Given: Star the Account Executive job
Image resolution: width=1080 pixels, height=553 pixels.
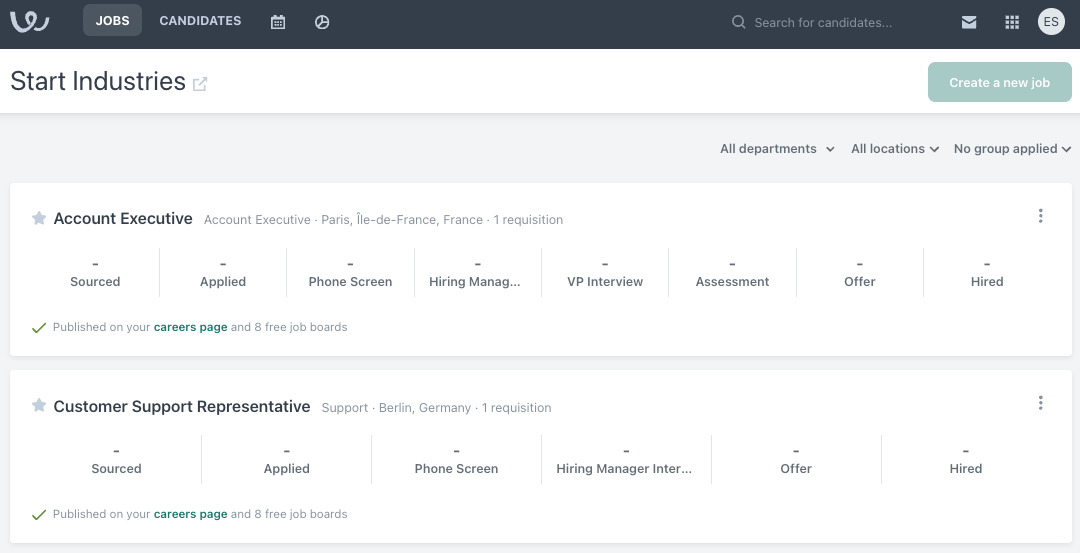Looking at the screenshot, I should (39, 219).
